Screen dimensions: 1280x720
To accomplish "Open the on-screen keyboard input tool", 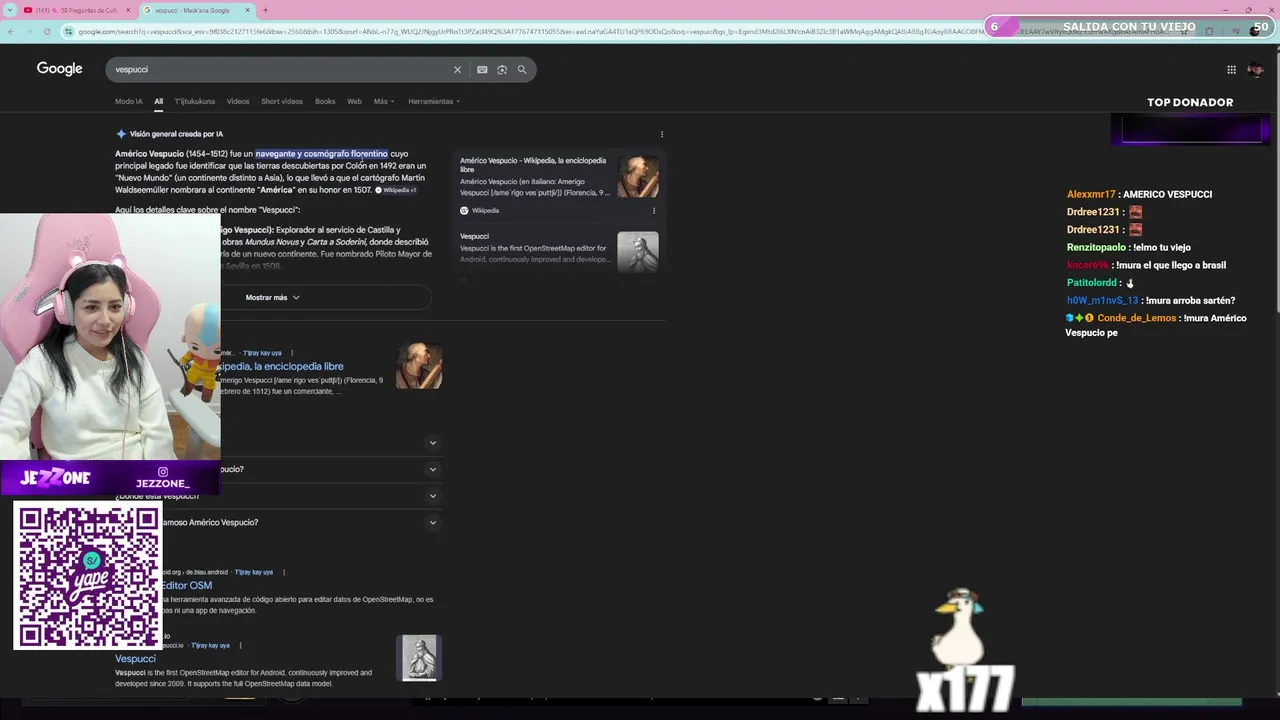I will [482, 70].
